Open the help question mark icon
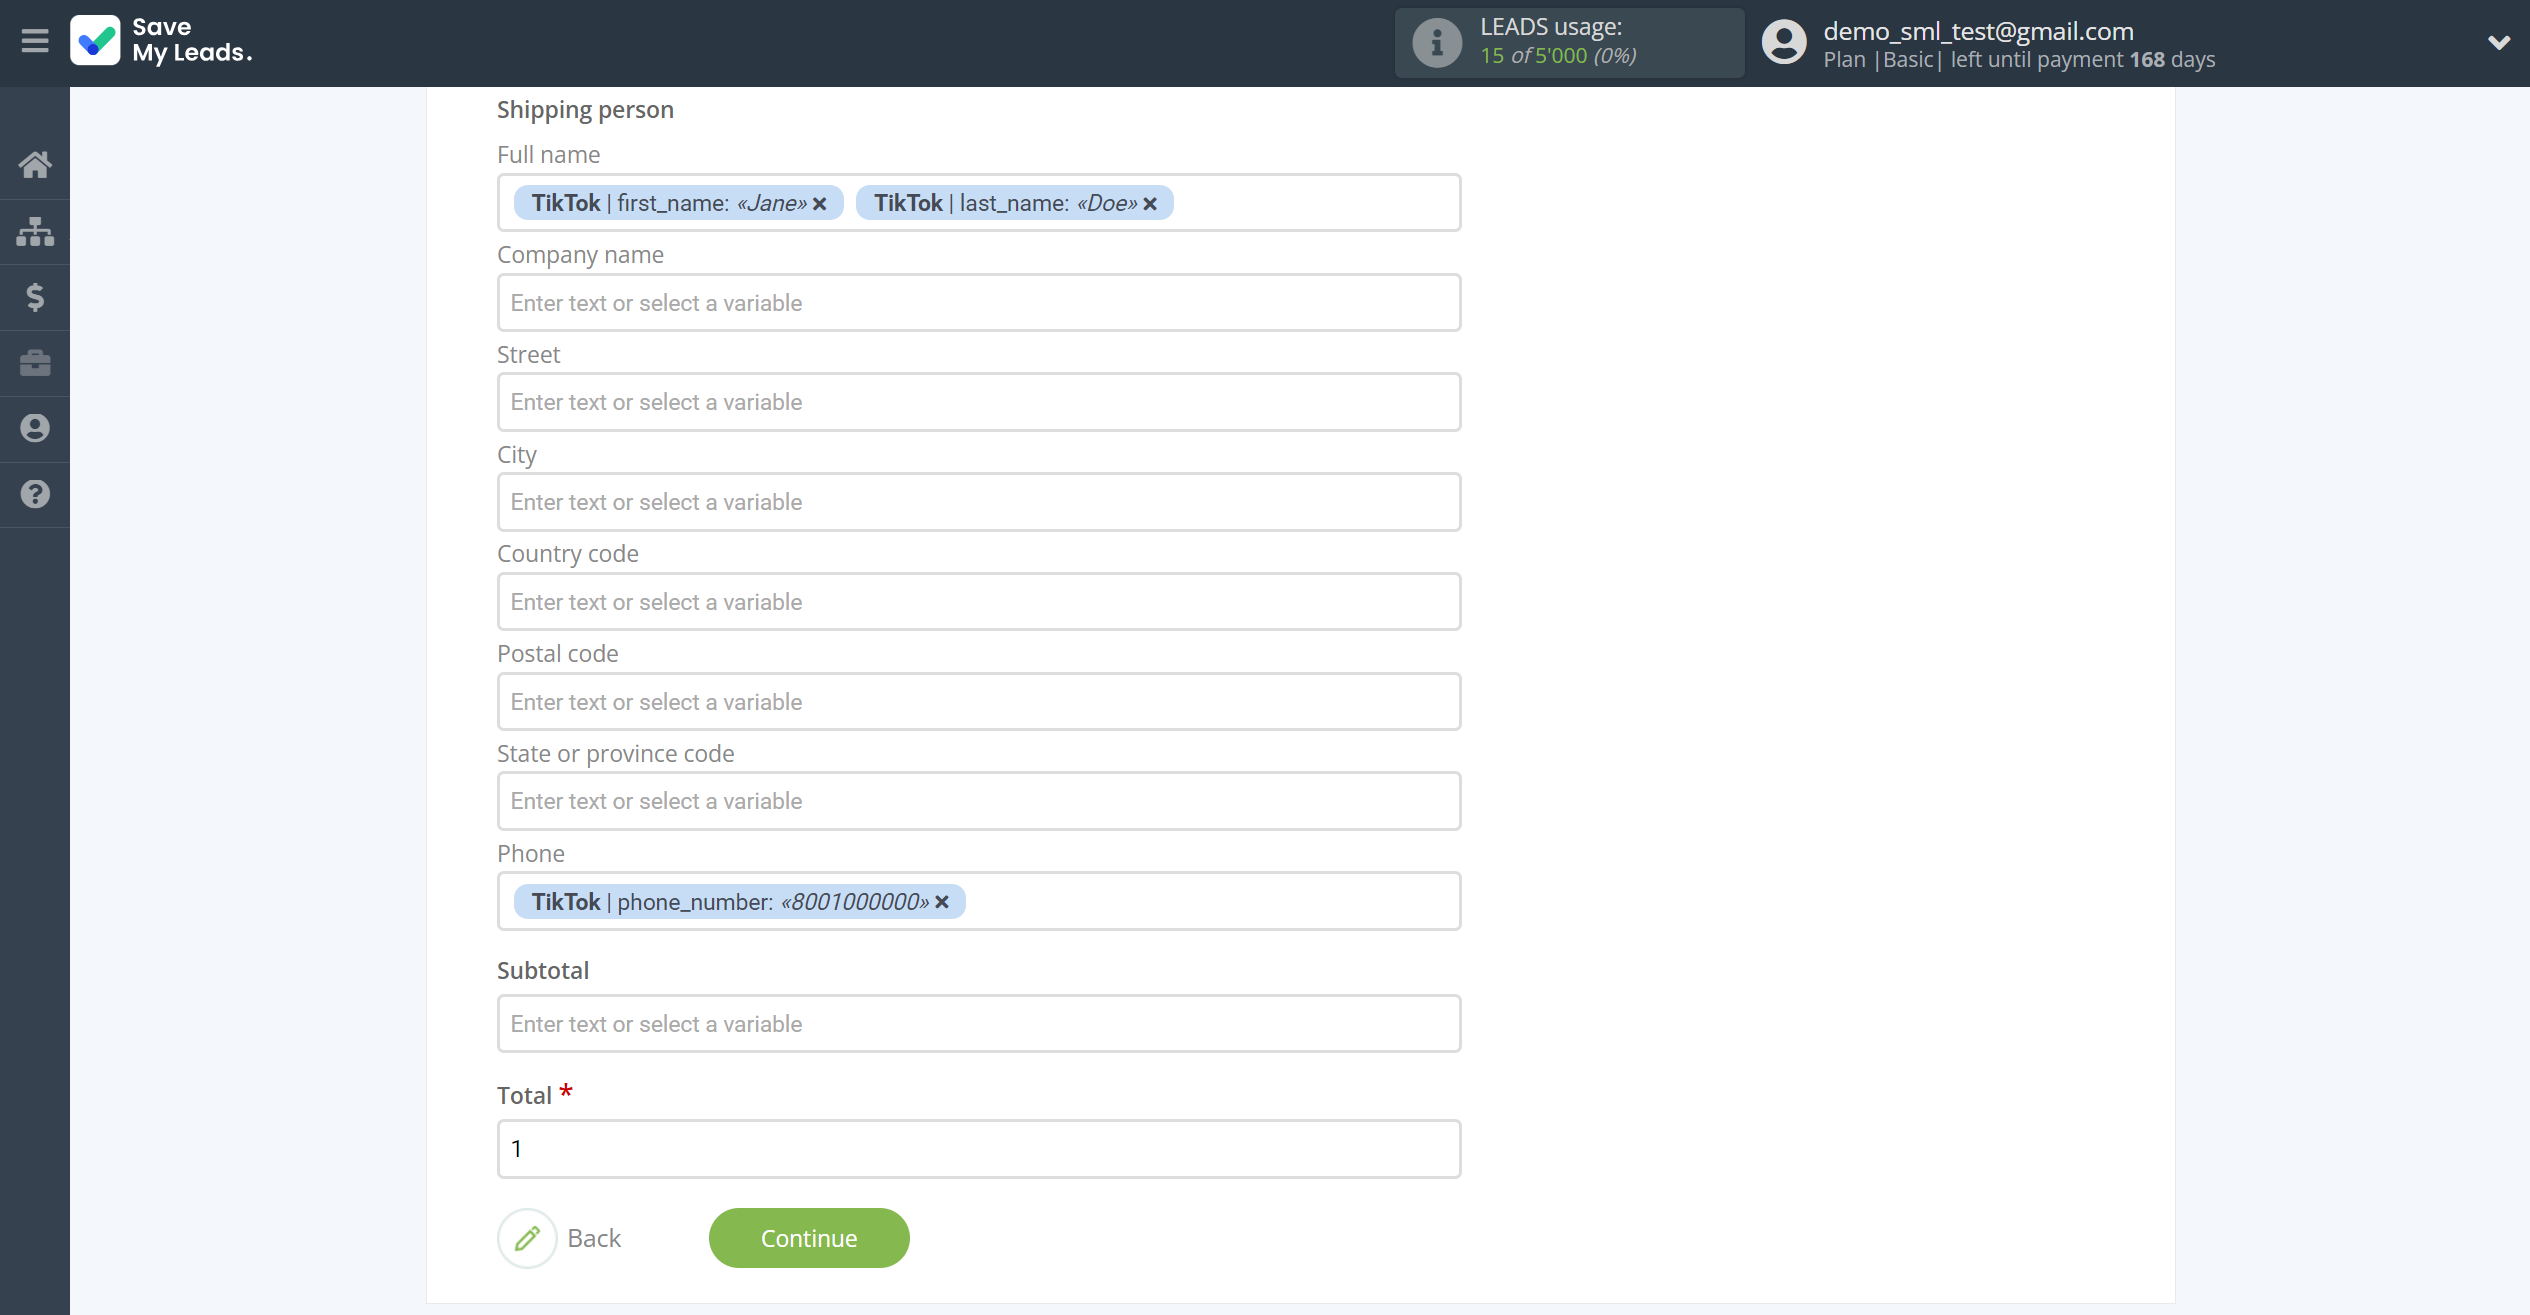The height and width of the screenshot is (1315, 2530). 35,494
